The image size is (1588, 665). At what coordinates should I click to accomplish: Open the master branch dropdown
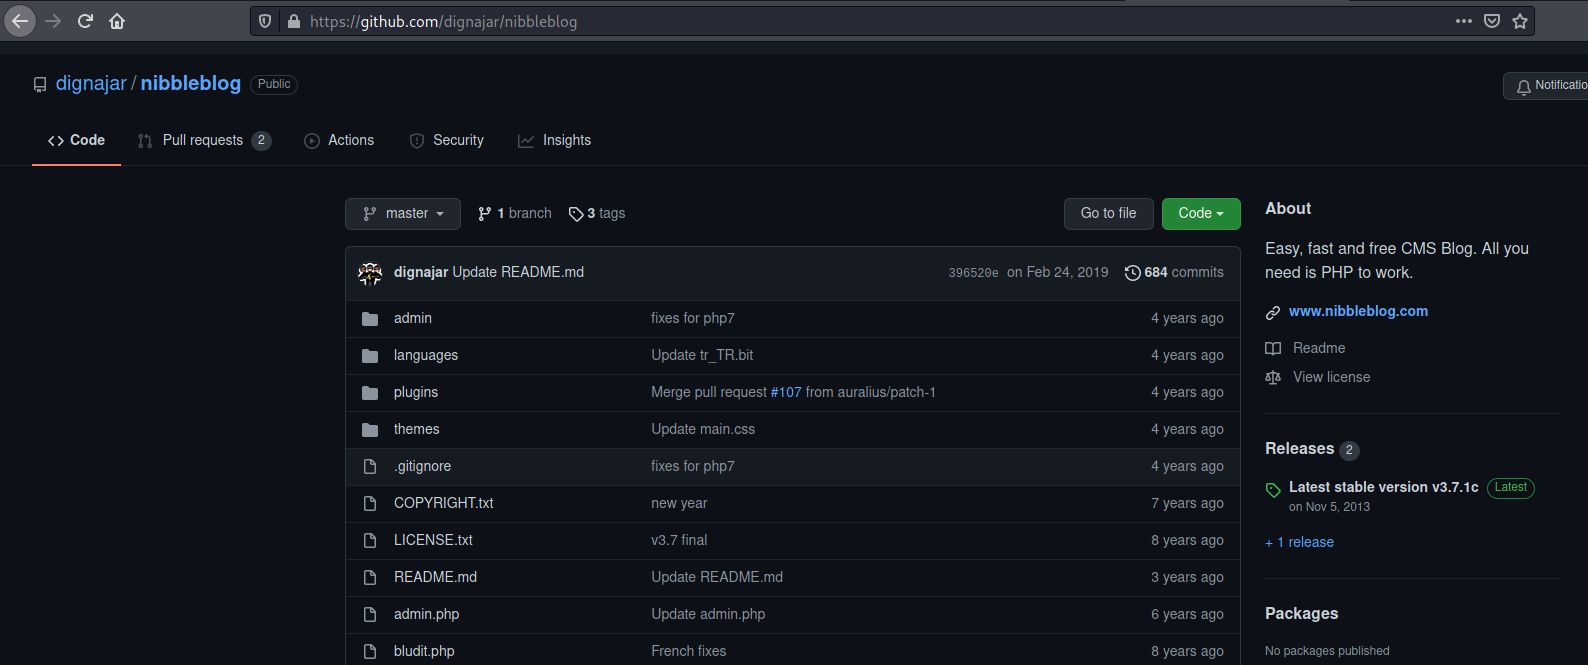click(403, 214)
